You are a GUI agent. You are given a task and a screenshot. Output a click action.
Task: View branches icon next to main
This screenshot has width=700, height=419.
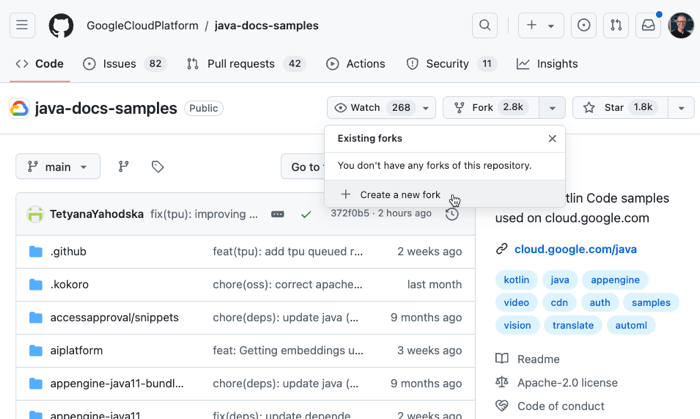pos(124,167)
